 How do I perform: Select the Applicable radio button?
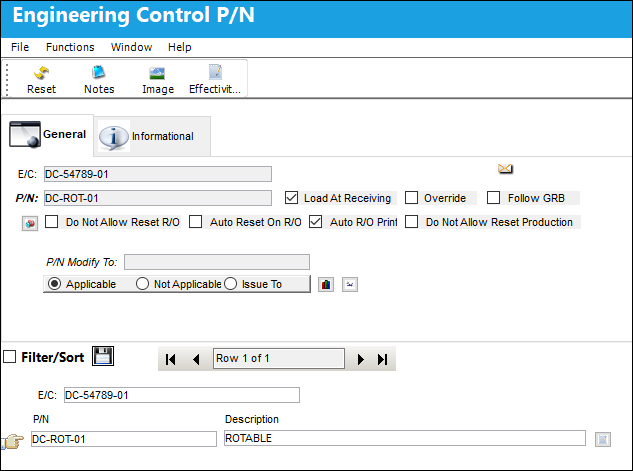(x=54, y=284)
